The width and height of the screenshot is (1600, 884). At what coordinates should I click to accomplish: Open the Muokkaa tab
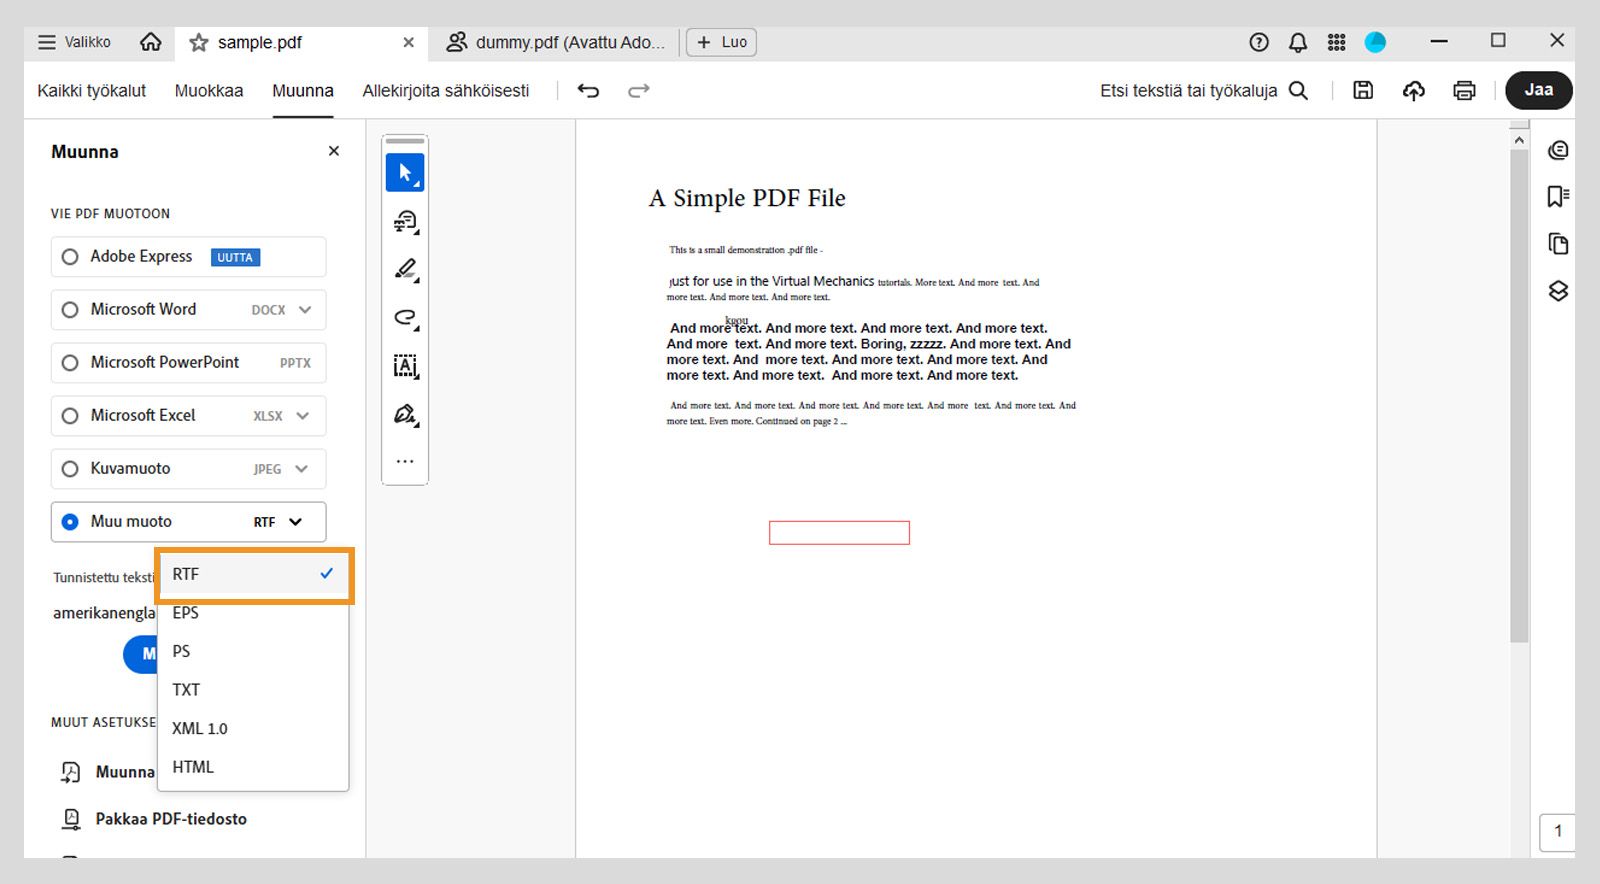pyautogui.click(x=209, y=90)
